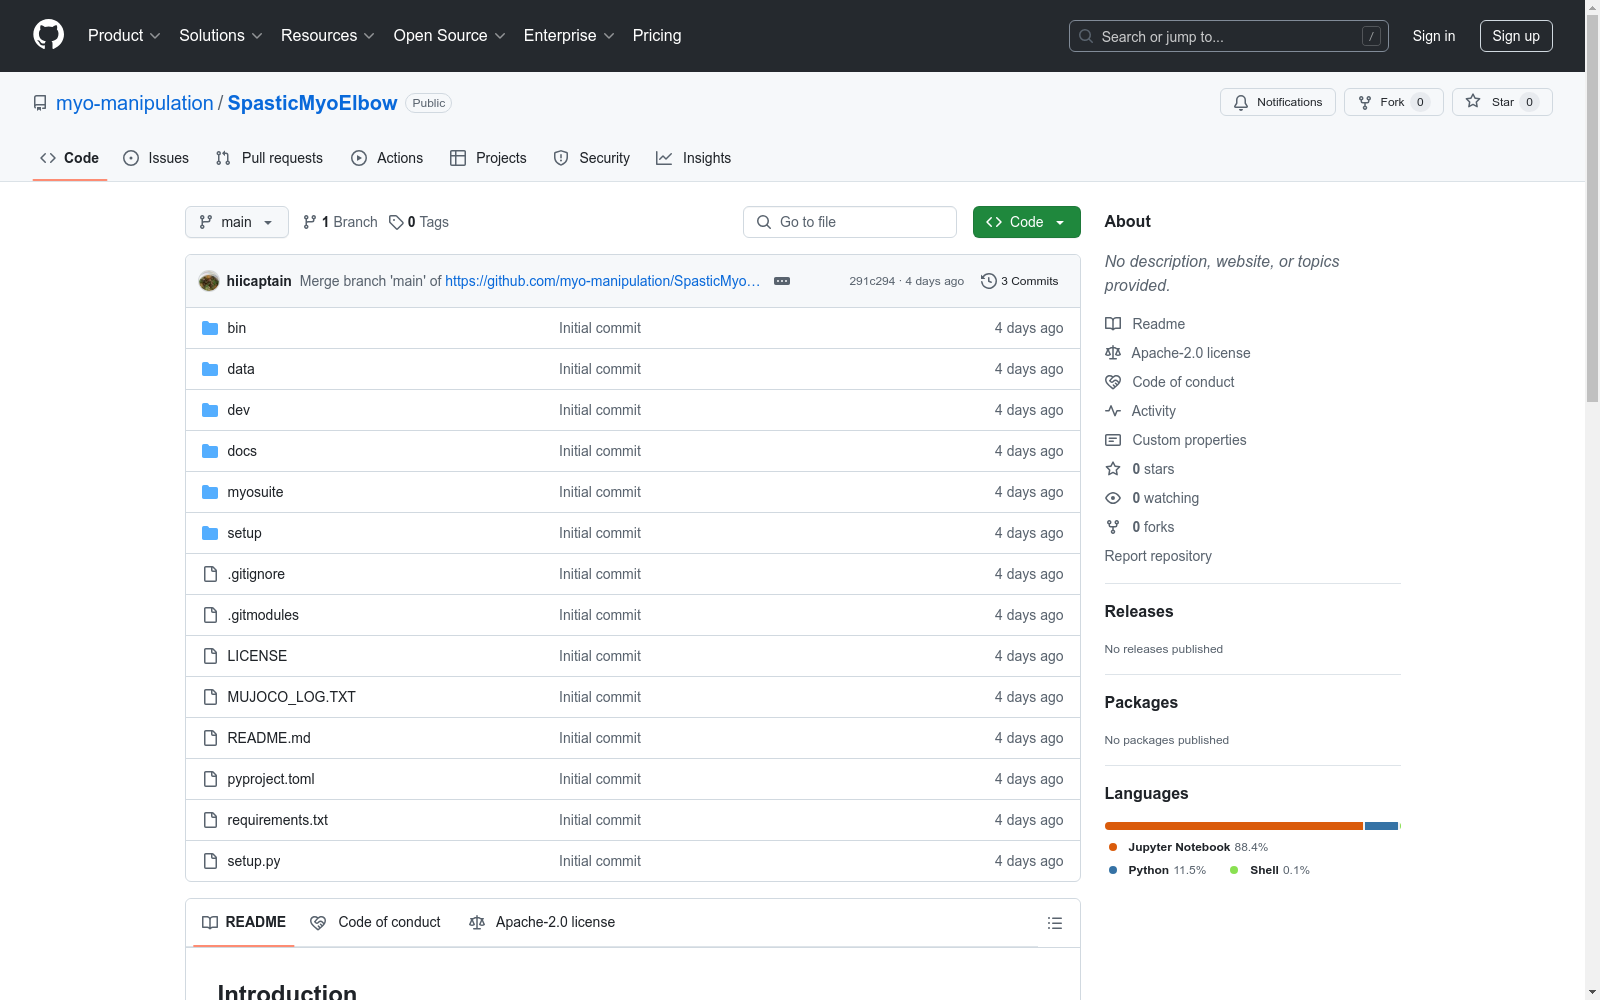Click the blue Python language bar segment
This screenshot has height=1000, width=1600.
click(1381, 826)
